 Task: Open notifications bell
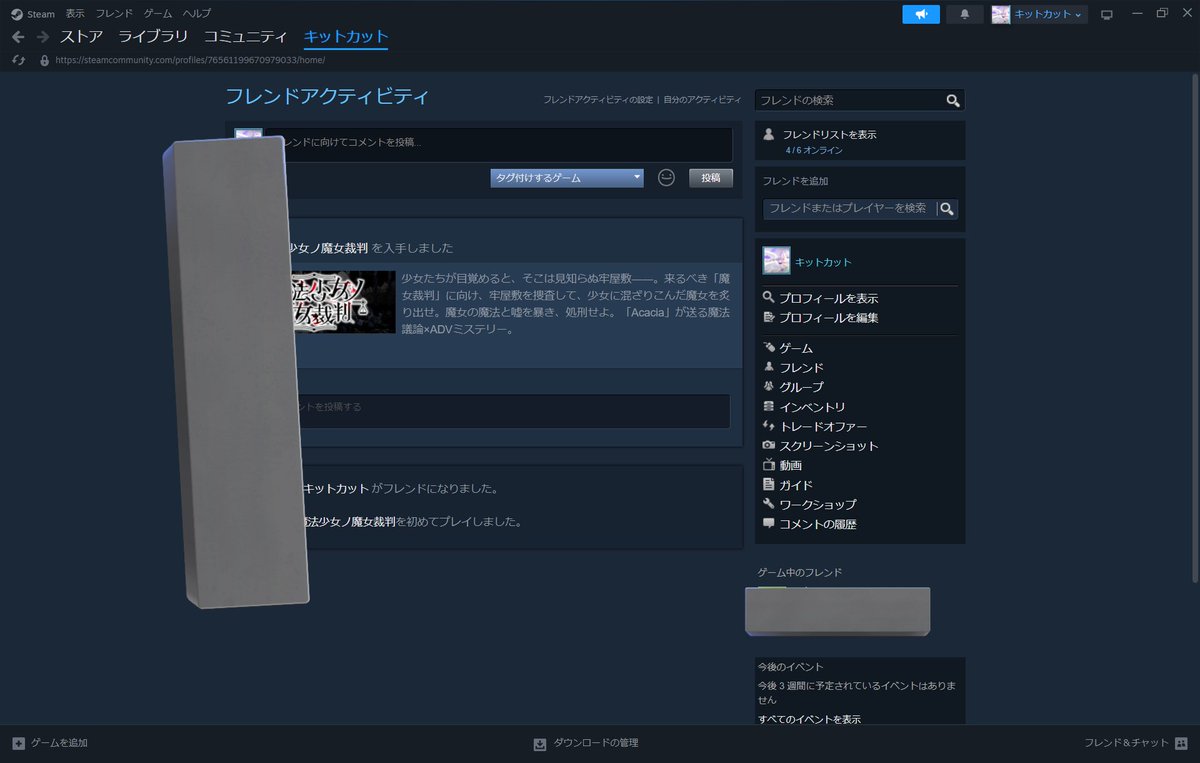coord(965,14)
